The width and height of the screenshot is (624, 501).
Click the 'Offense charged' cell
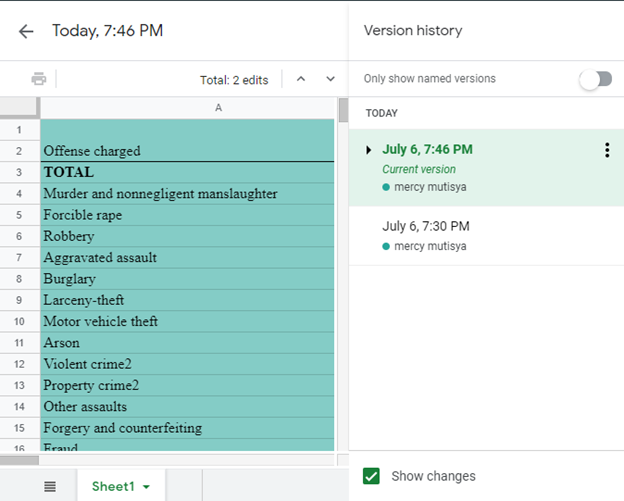187,151
